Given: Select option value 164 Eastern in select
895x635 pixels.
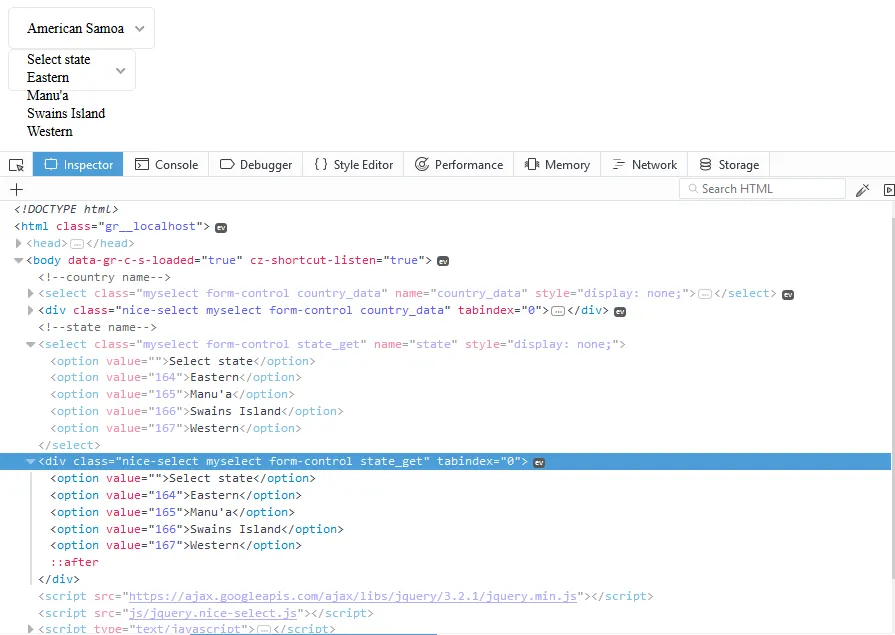Looking at the screenshot, I should (176, 377).
